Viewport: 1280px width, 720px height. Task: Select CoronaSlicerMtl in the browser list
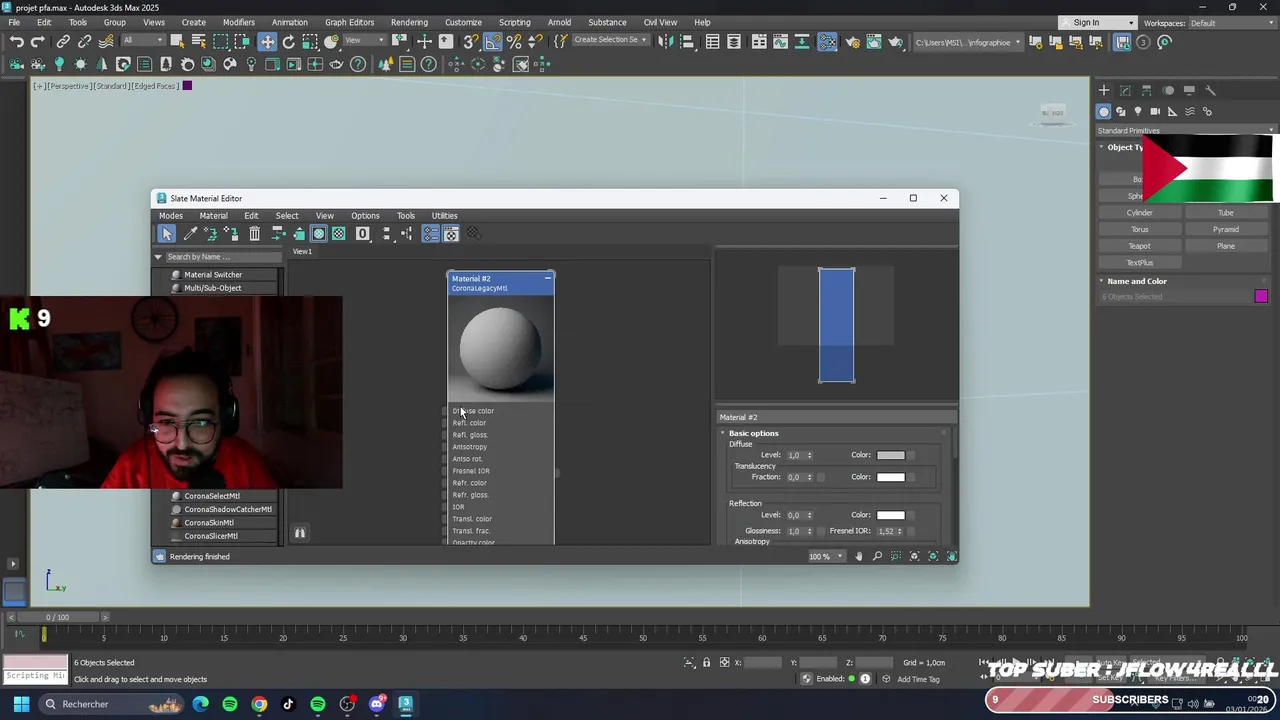211,536
